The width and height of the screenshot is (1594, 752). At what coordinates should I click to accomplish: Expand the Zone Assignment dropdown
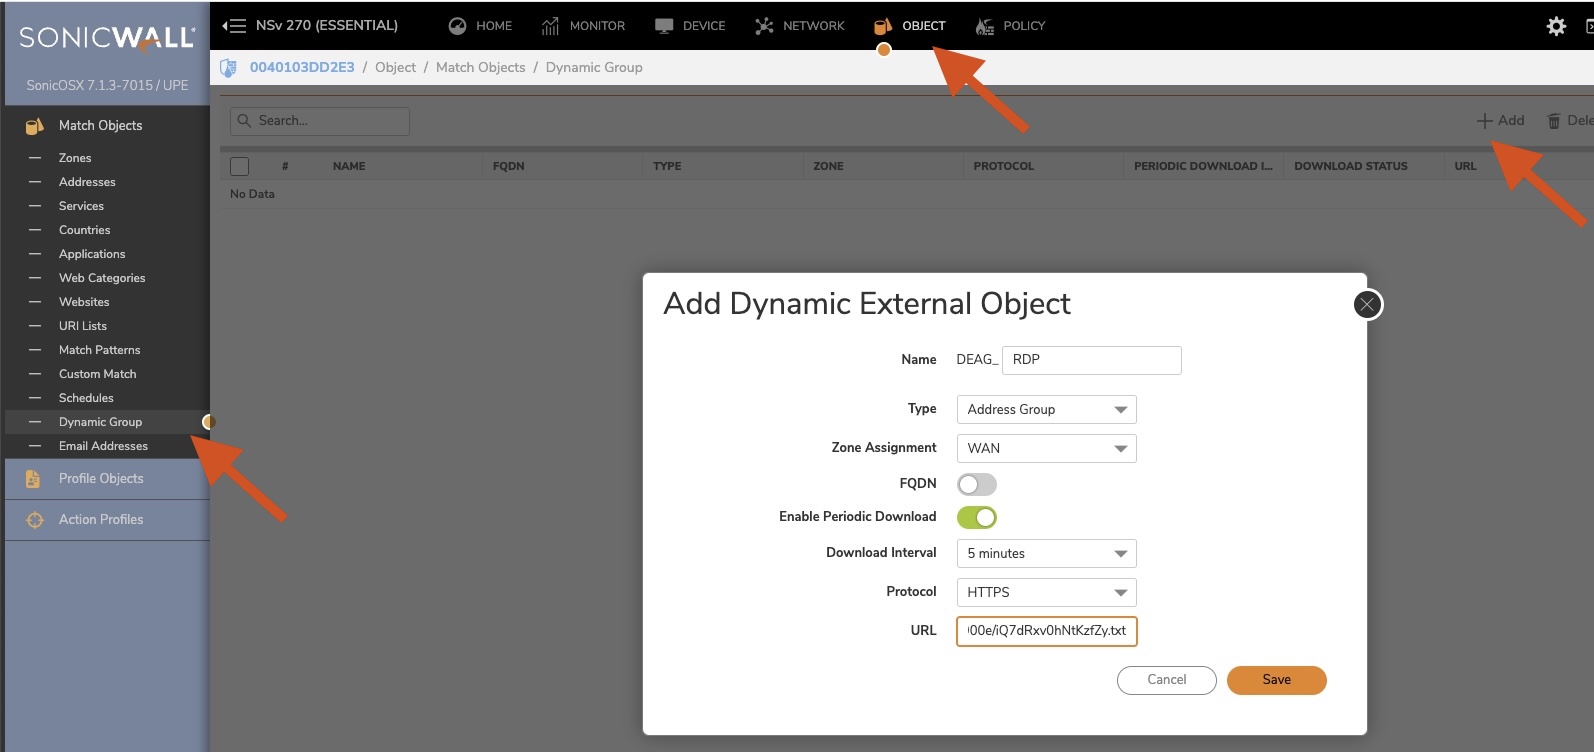[1046, 449]
